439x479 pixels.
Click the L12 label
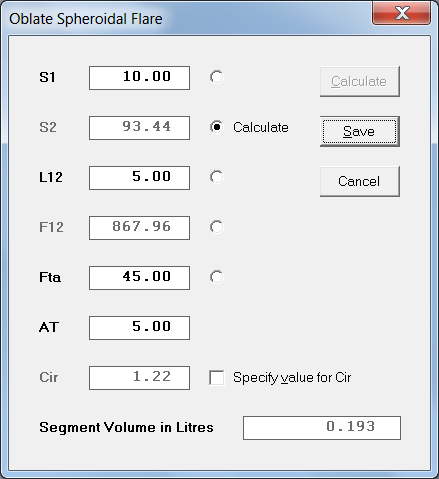[x=51, y=177]
